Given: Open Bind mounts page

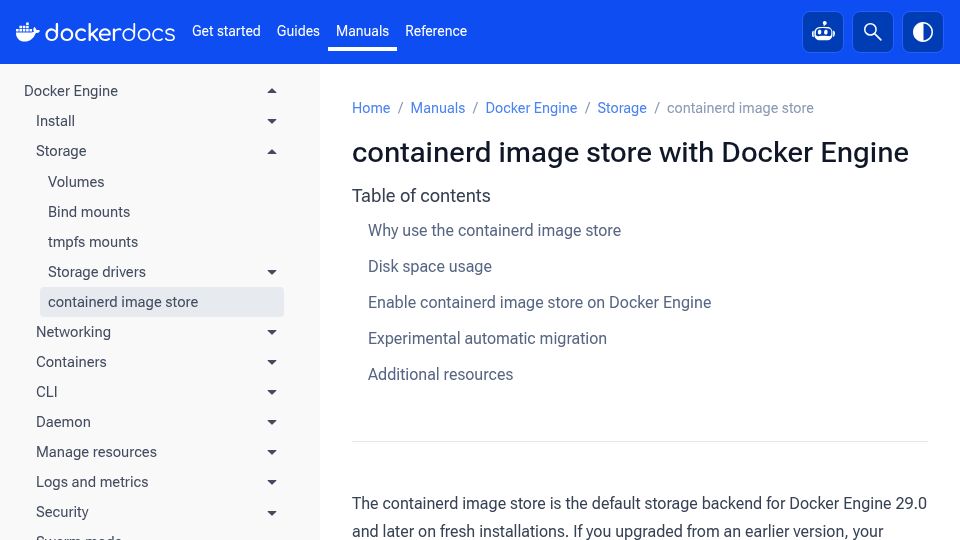Looking at the screenshot, I should pos(89,212).
